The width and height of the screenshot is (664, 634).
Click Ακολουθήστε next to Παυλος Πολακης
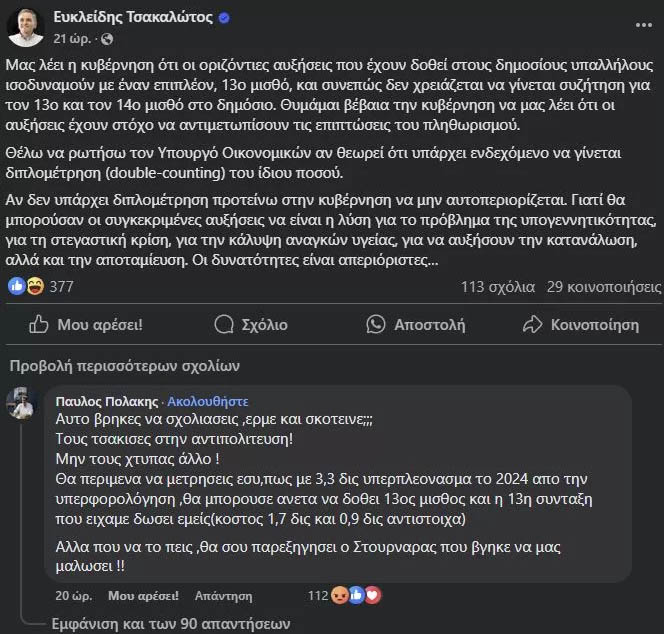[x=208, y=401]
